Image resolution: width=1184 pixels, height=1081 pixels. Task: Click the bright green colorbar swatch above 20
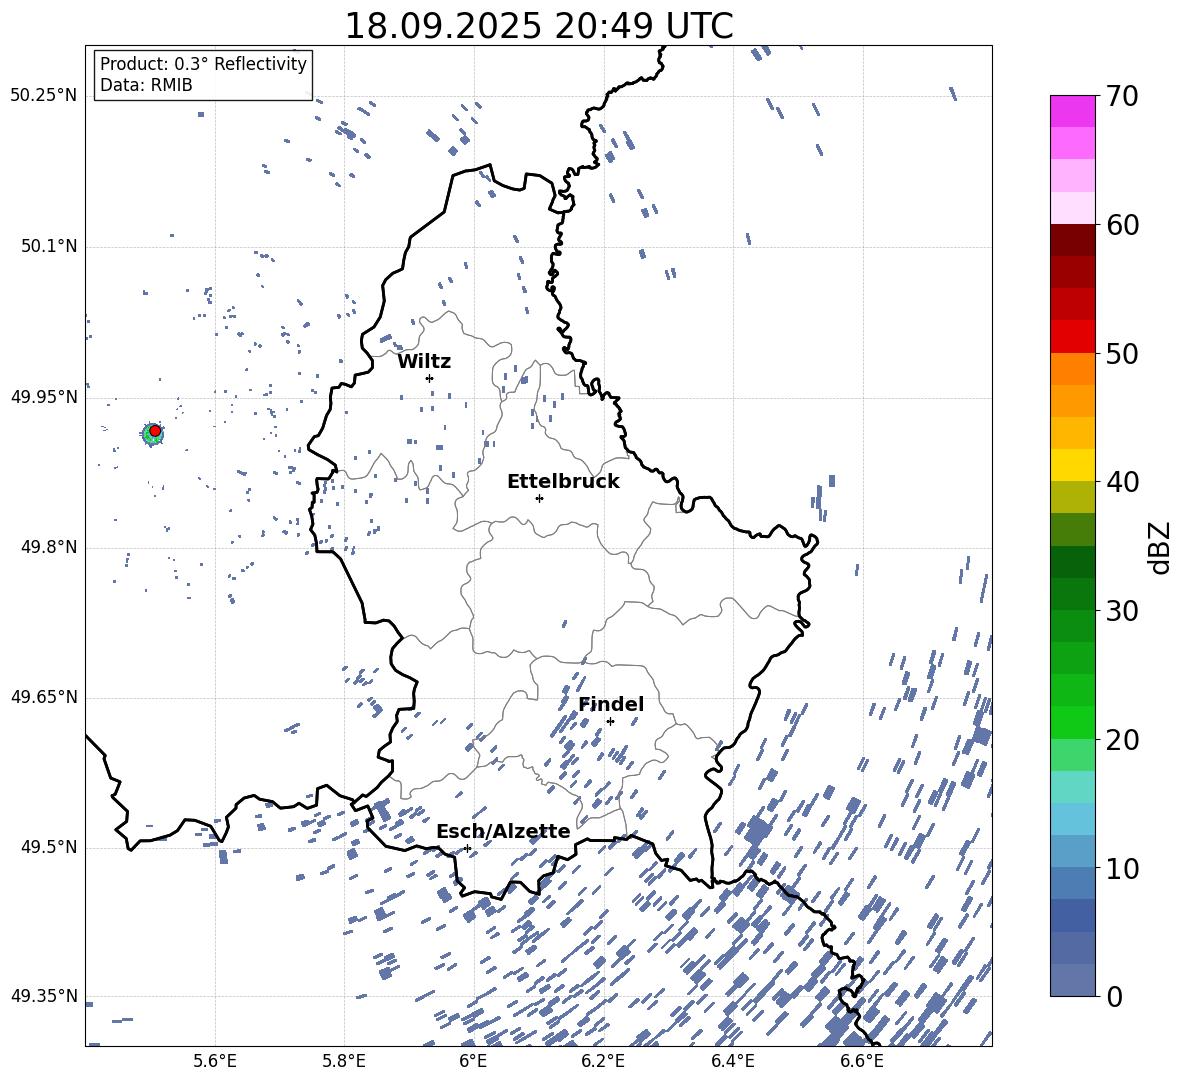[1072, 722]
